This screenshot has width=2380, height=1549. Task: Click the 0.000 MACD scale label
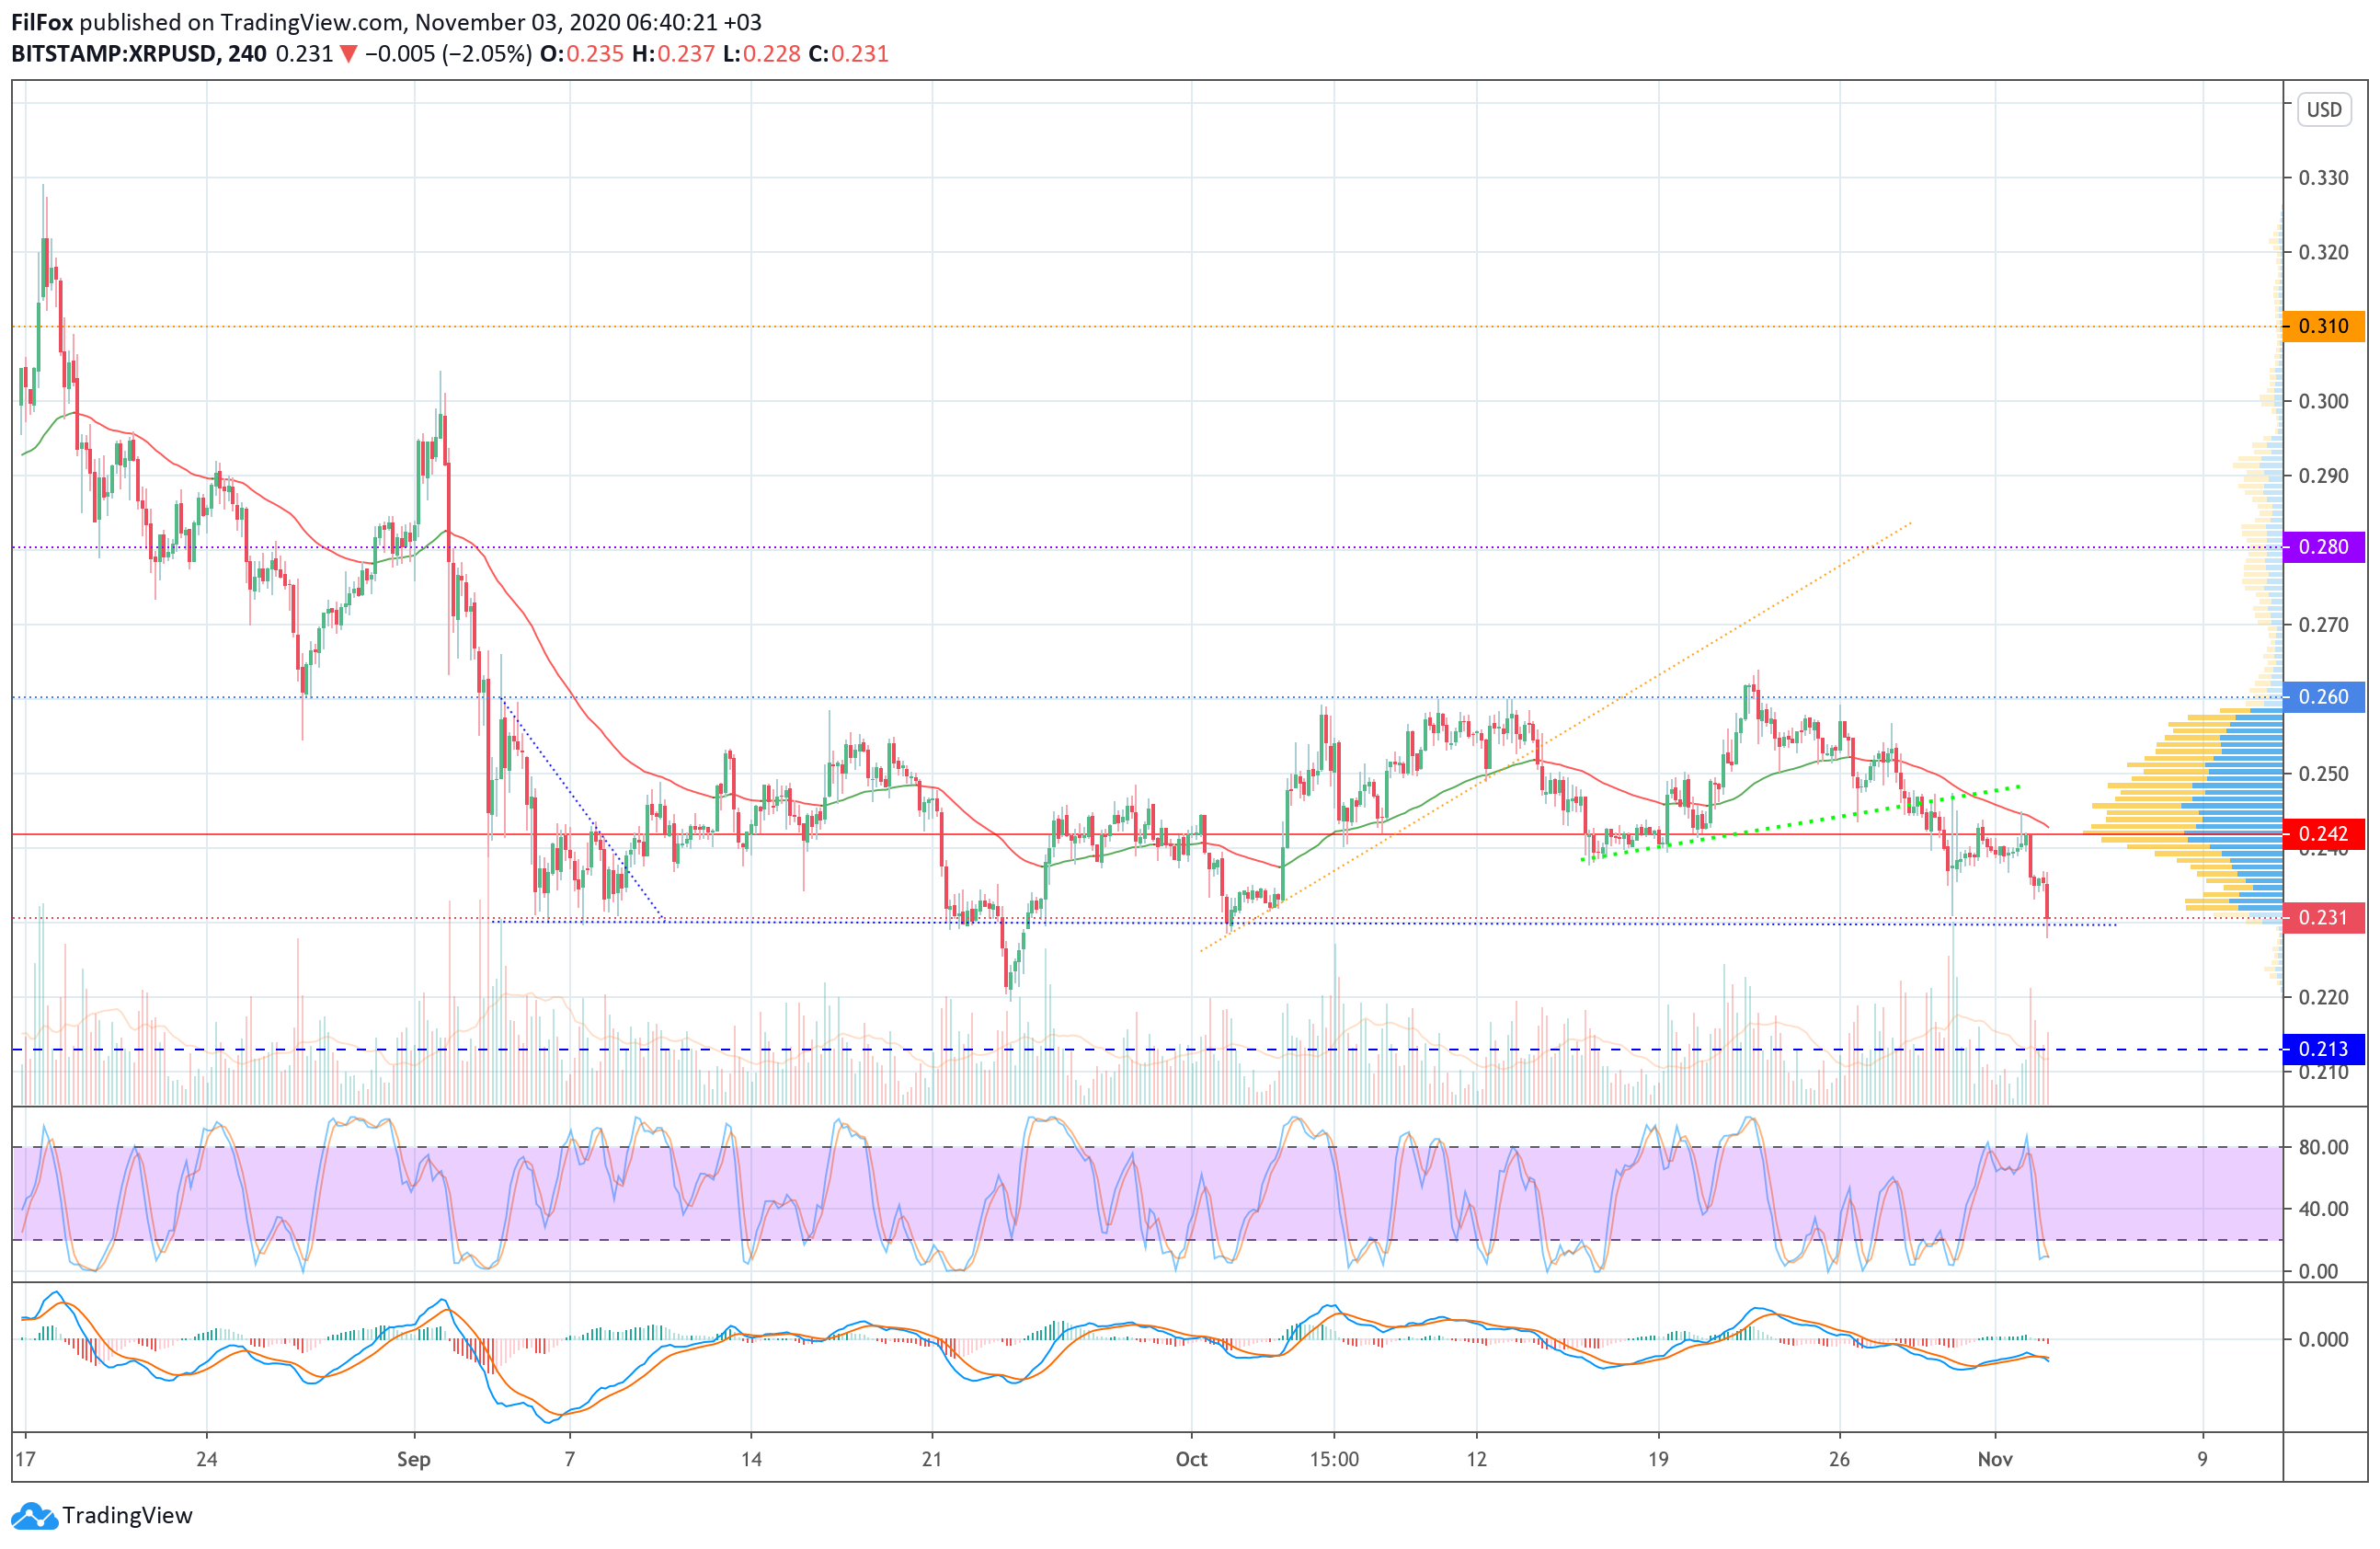pos(2323,1339)
